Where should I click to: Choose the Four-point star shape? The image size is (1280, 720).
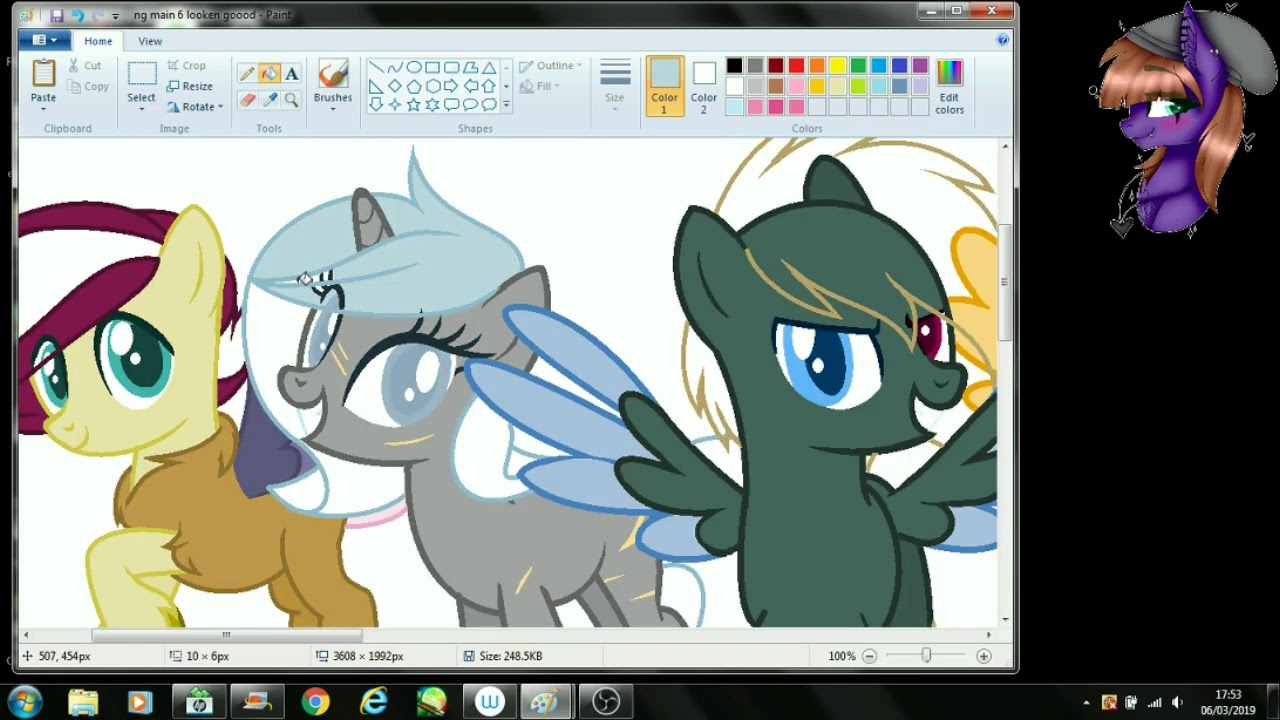395,104
